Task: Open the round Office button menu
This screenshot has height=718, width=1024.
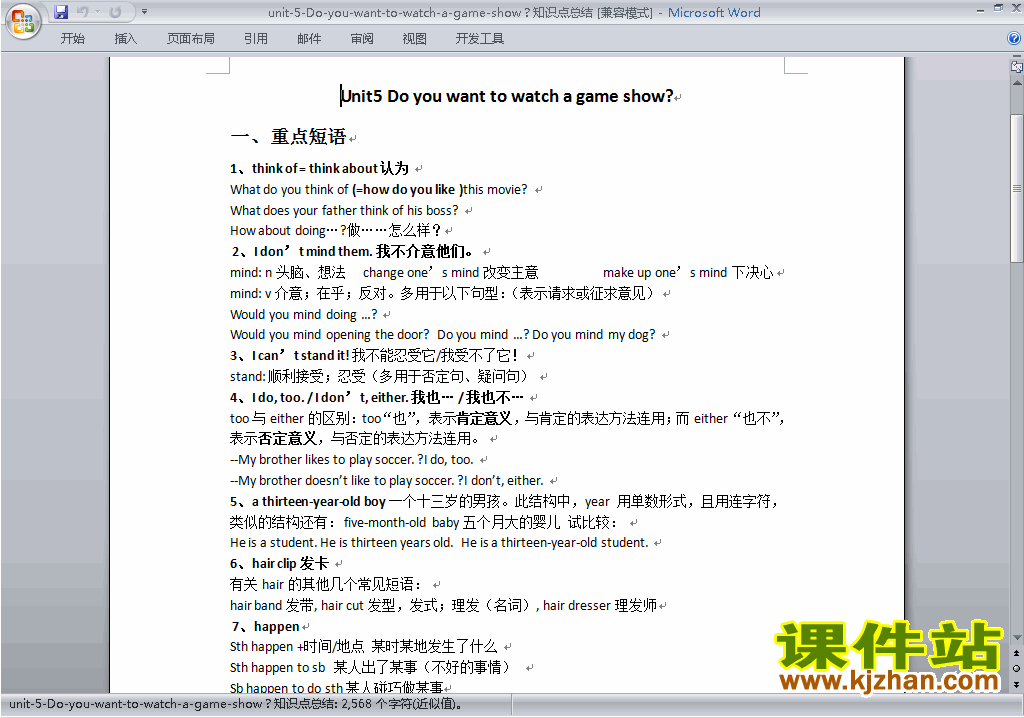Action: pos(23,21)
